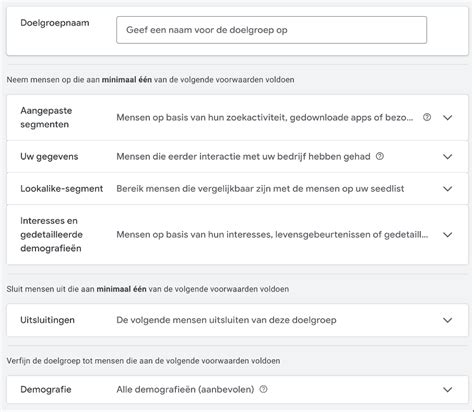Expand Interesses en gedetailleerde demografieën chevron
474x412 pixels.
tap(448, 234)
